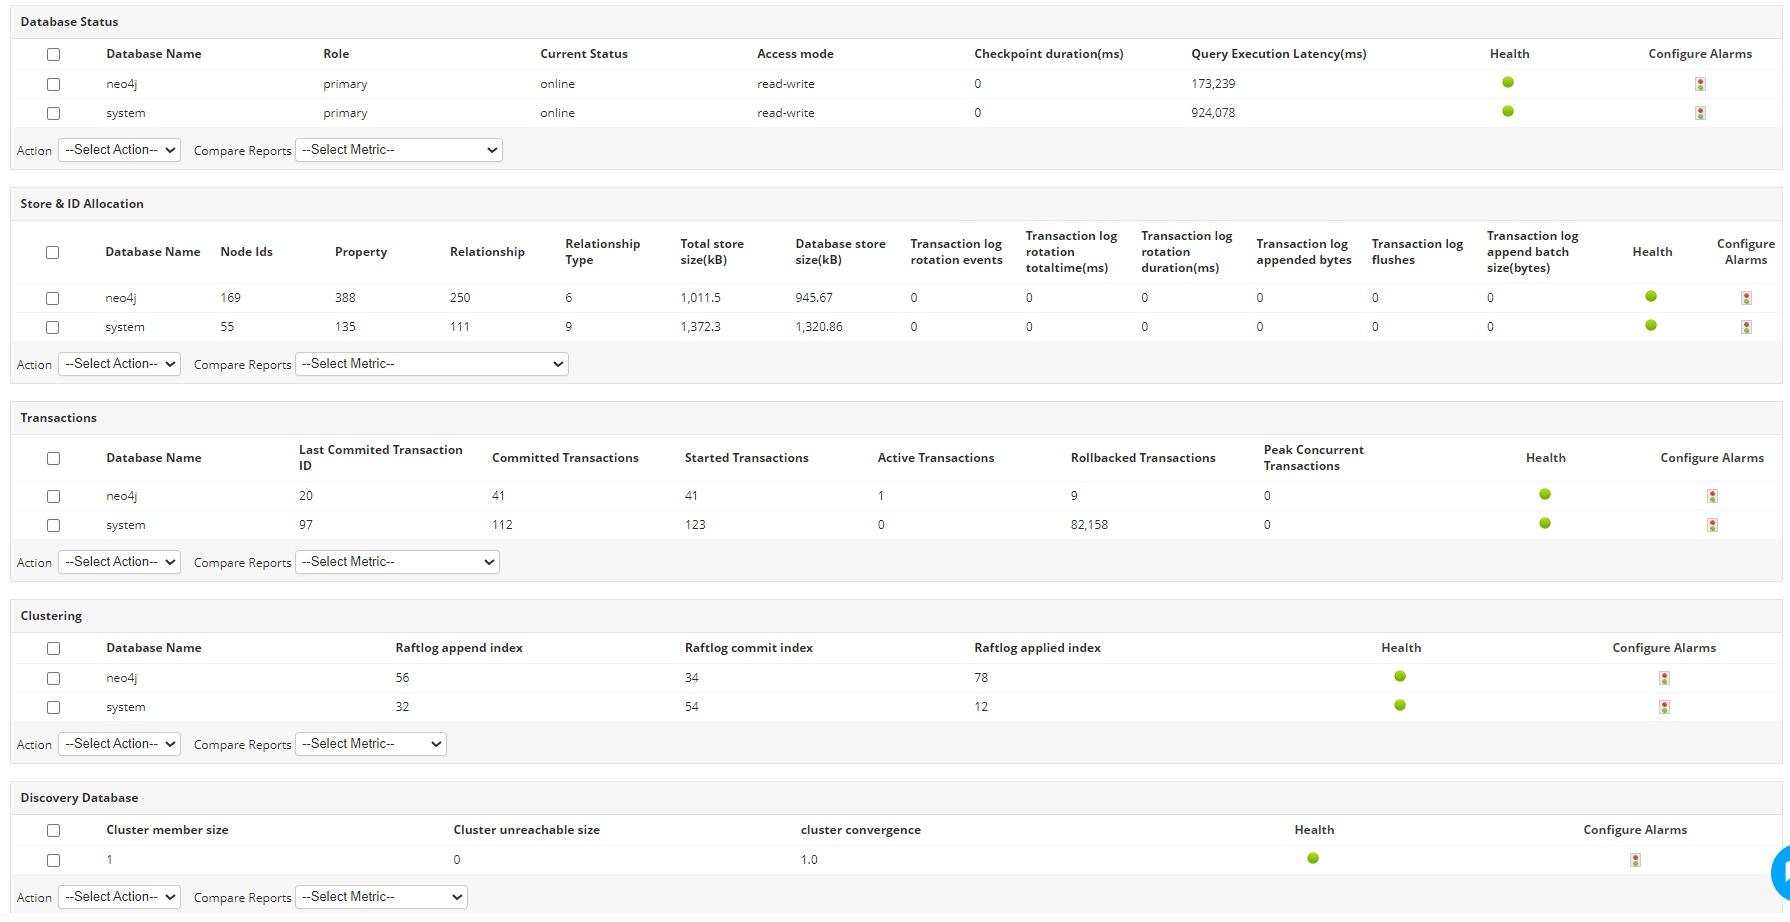The image size is (1790, 922).
Task: Check the system row in Transactions table
Action: 54,525
